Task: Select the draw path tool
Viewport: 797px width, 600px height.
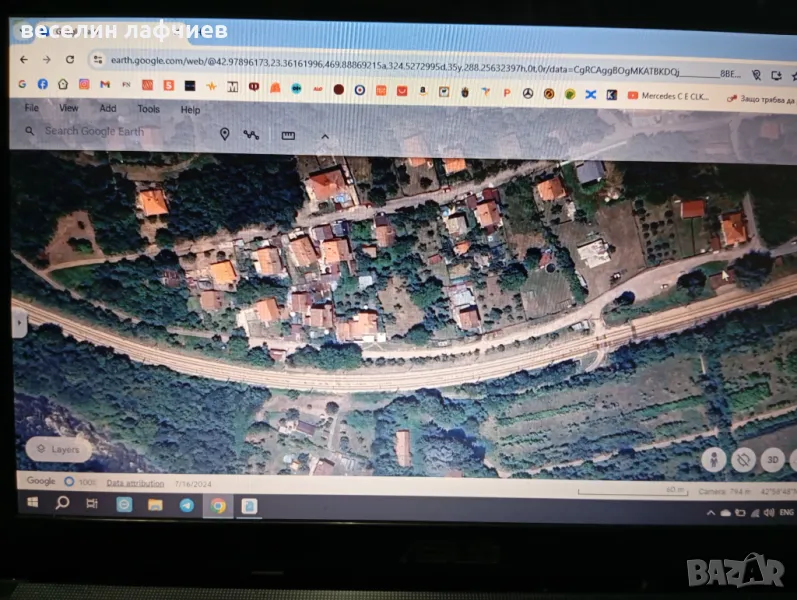Action: [x=251, y=135]
